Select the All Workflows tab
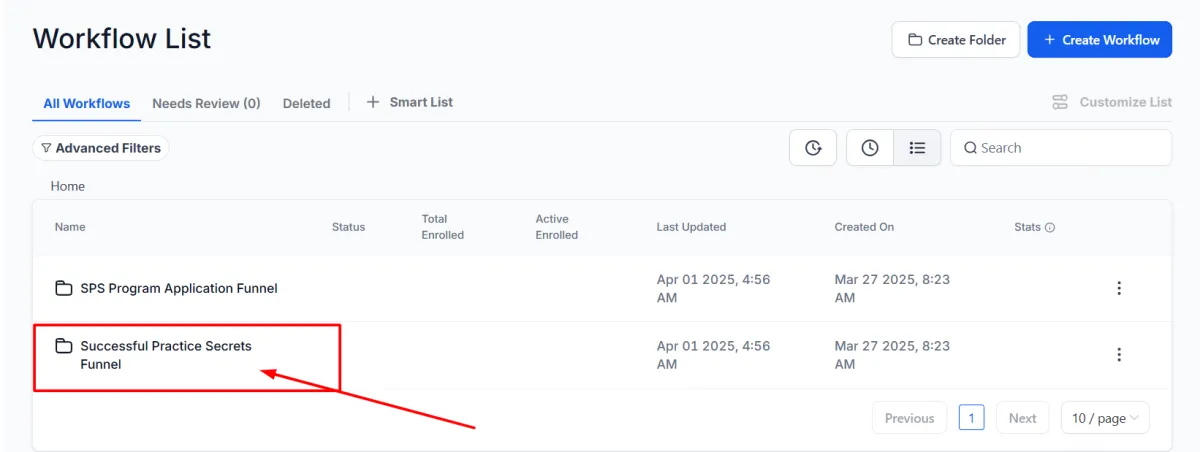Screen dimensions: 1200x452 pos(87,103)
